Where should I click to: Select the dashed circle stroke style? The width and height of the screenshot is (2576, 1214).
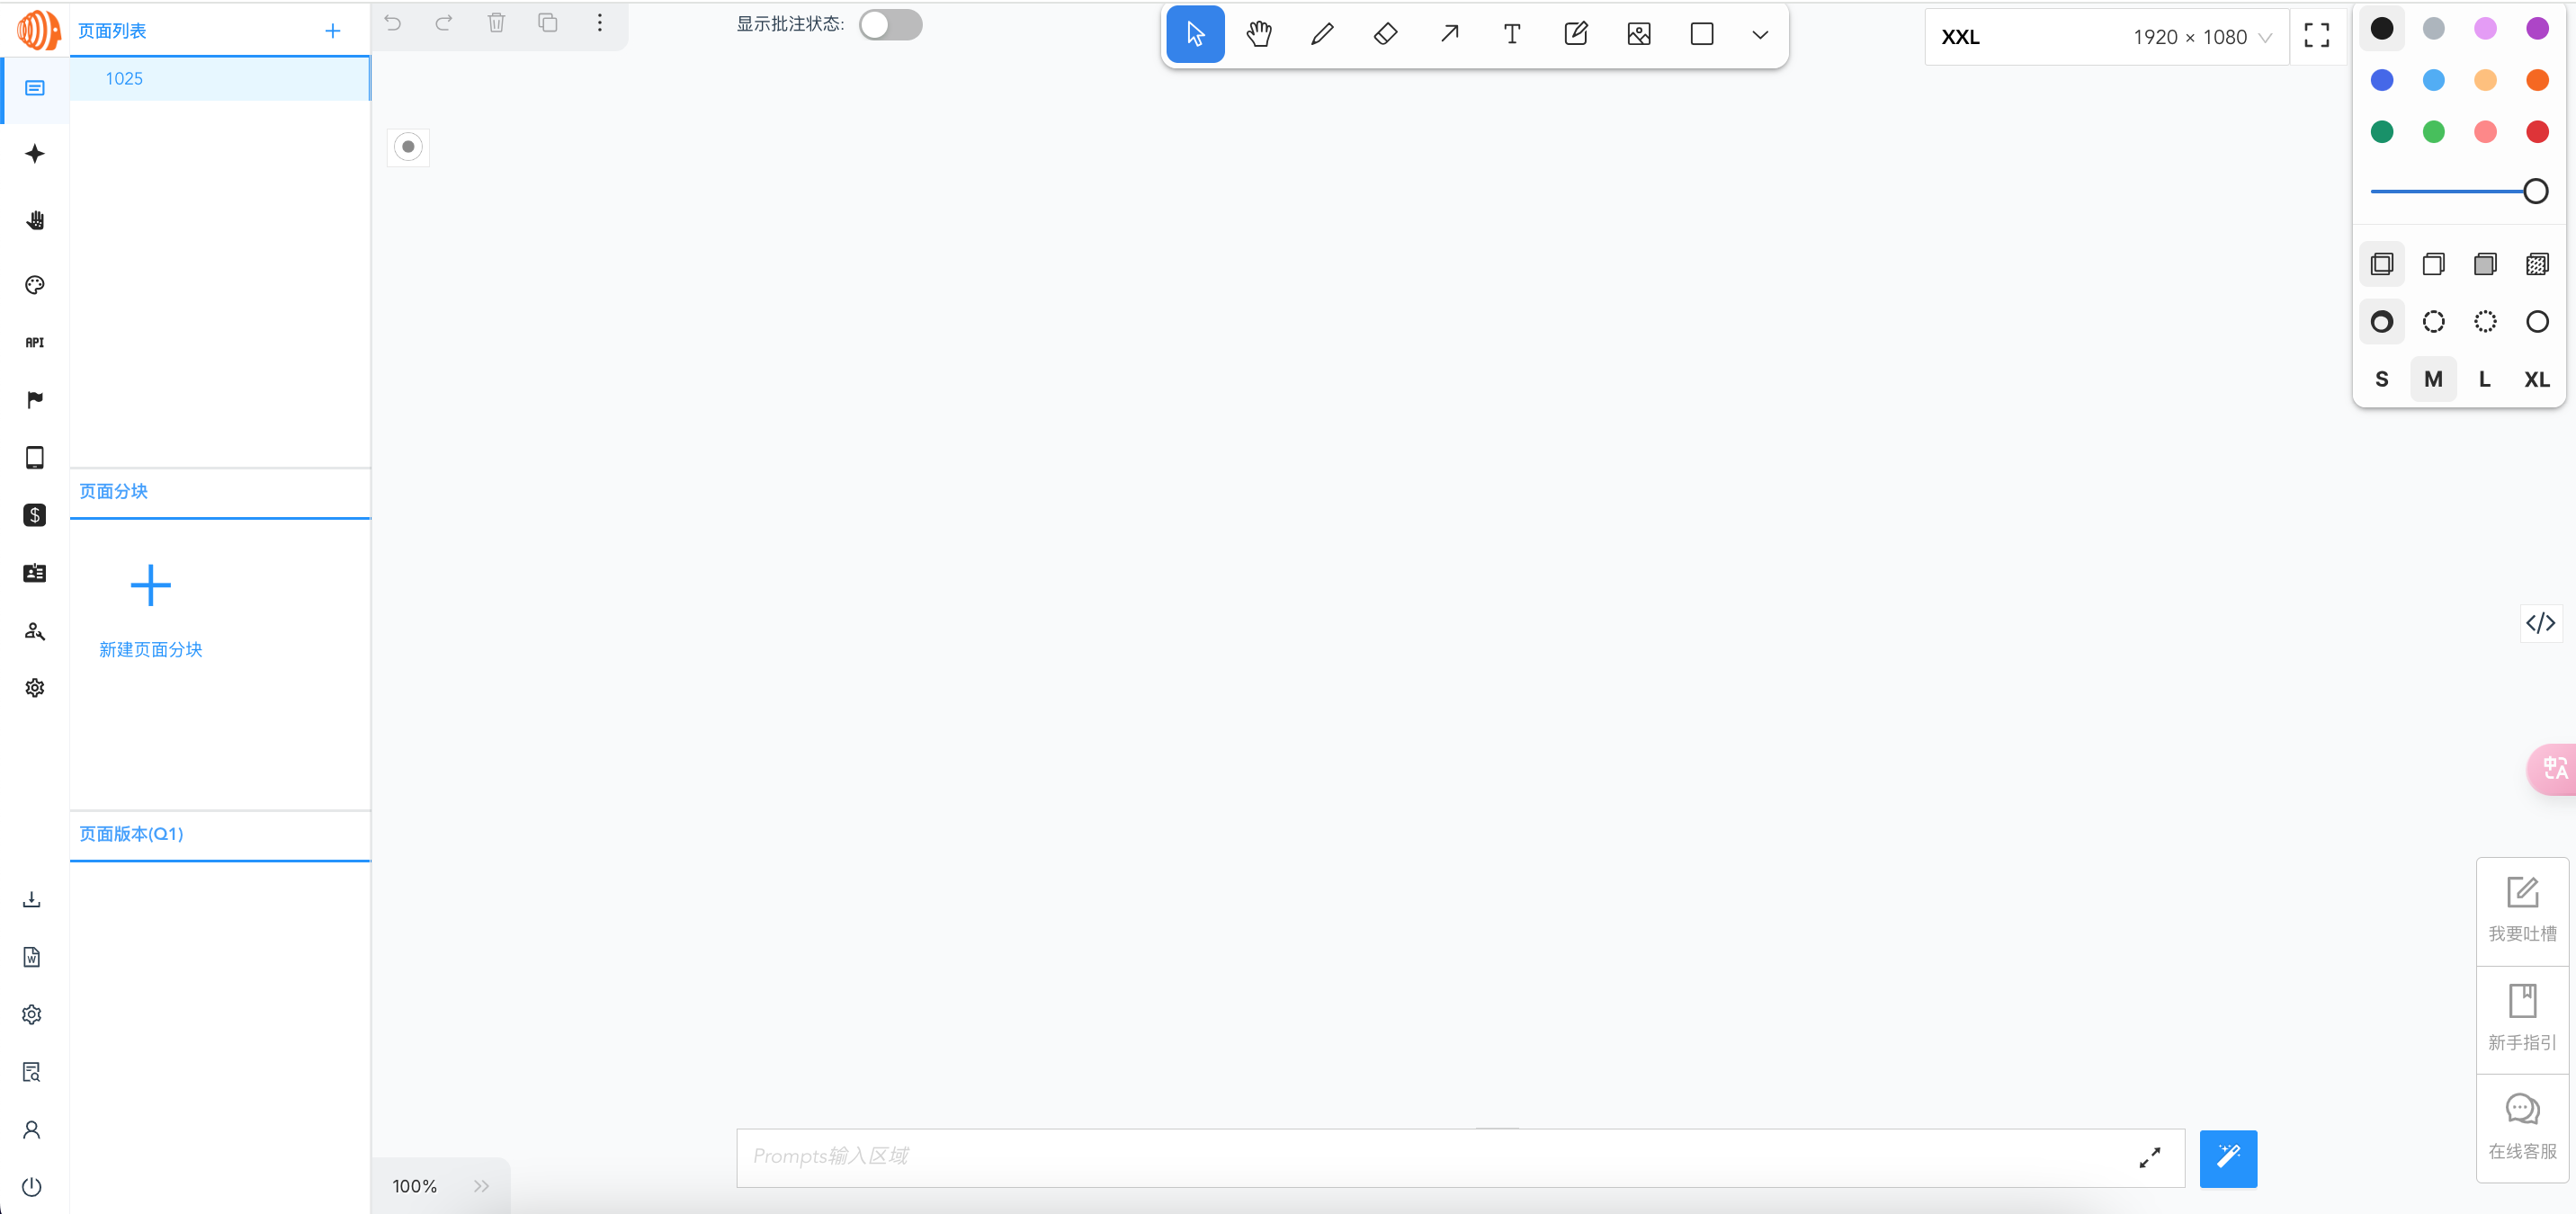[x=2433, y=321]
